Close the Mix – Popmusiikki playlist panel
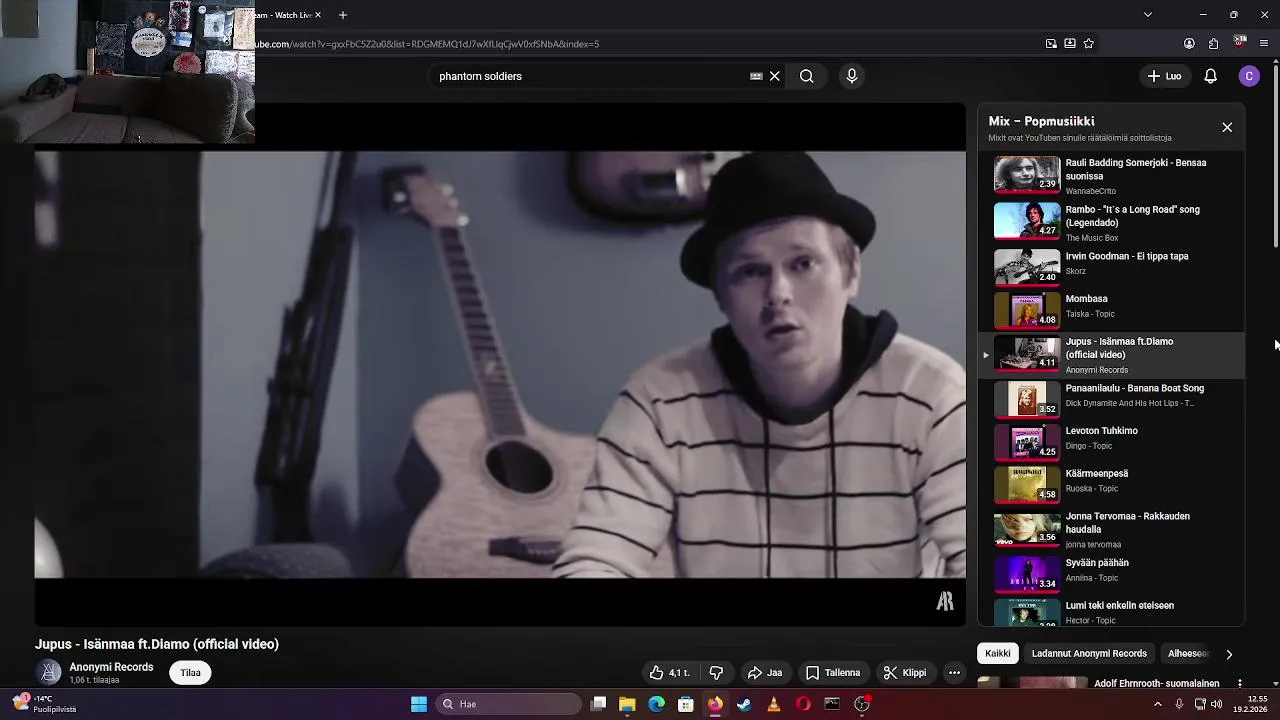 click(1227, 127)
